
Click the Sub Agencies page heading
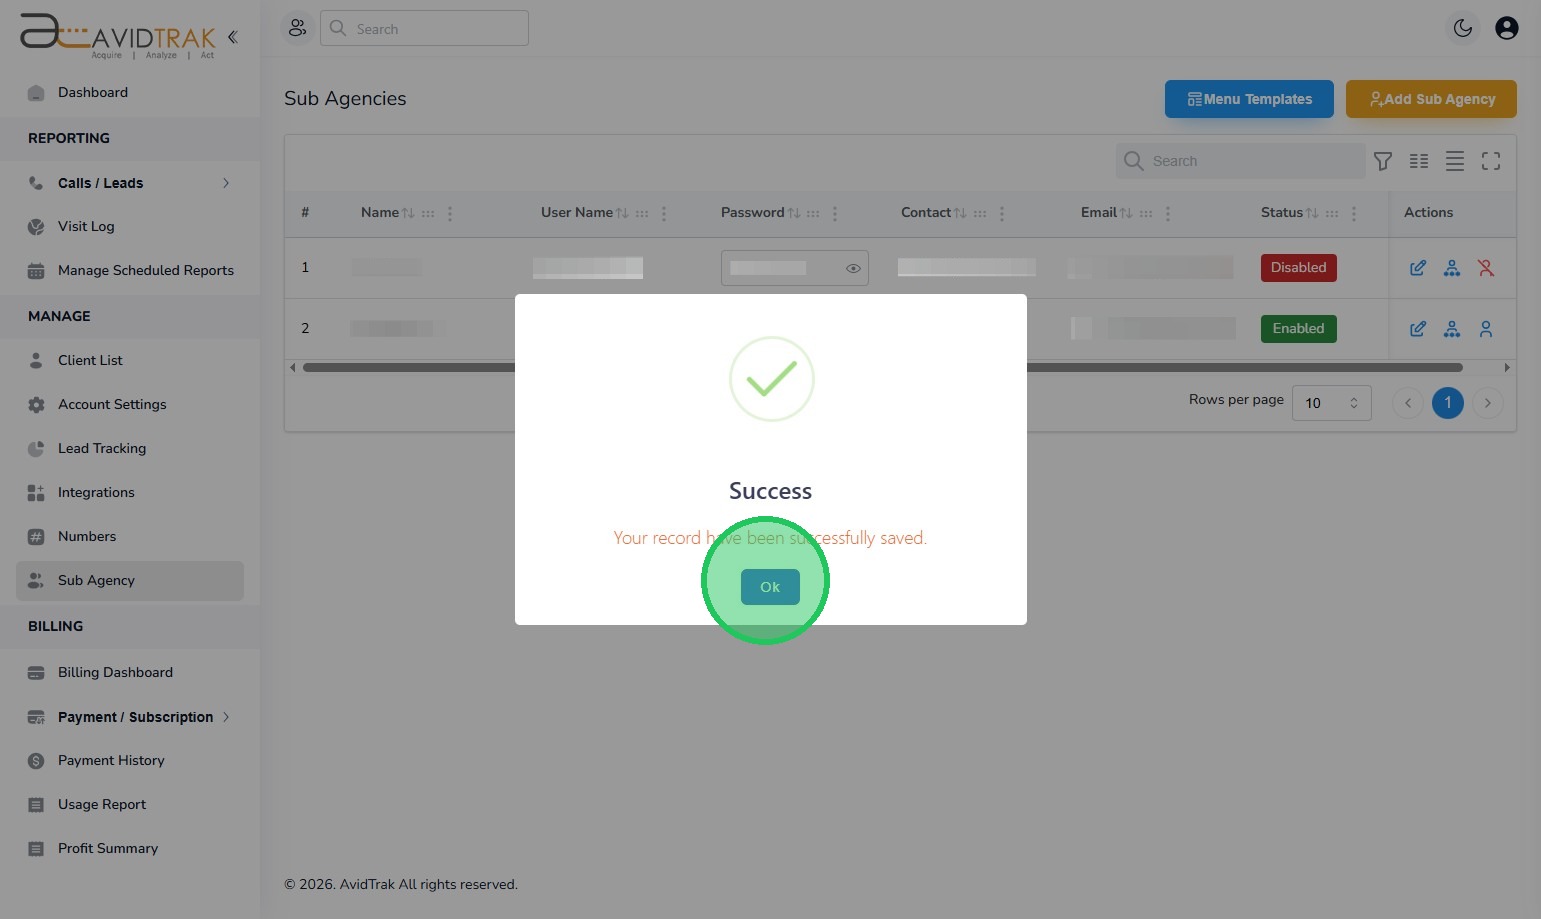(x=345, y=99)
